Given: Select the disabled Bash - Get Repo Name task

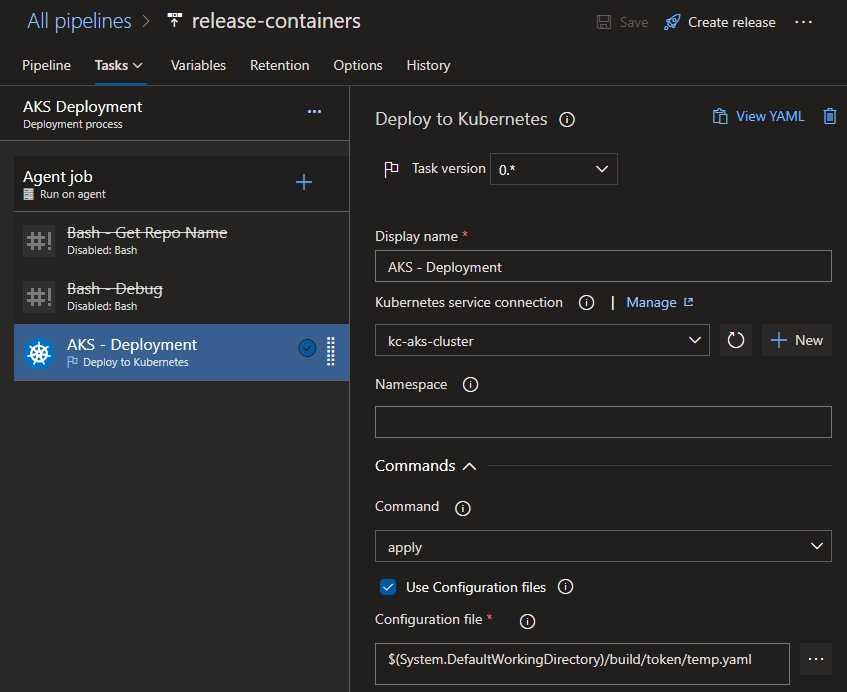Looking at the screenshot, I should (x=182, y=241).
